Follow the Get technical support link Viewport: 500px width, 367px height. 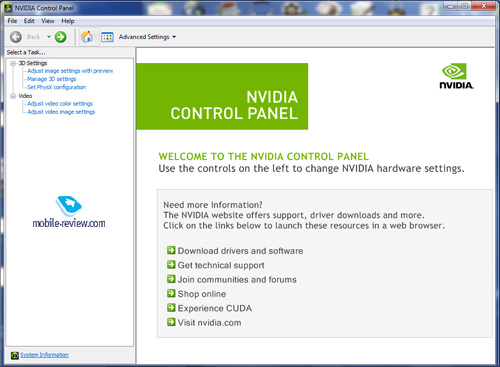tap(221, 265)
